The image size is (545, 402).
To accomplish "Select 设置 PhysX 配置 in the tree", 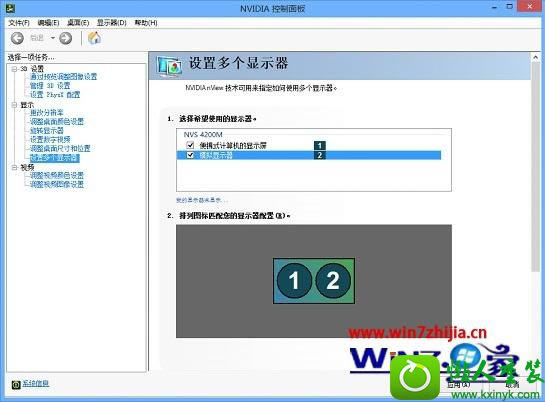I will click(55, 95).
